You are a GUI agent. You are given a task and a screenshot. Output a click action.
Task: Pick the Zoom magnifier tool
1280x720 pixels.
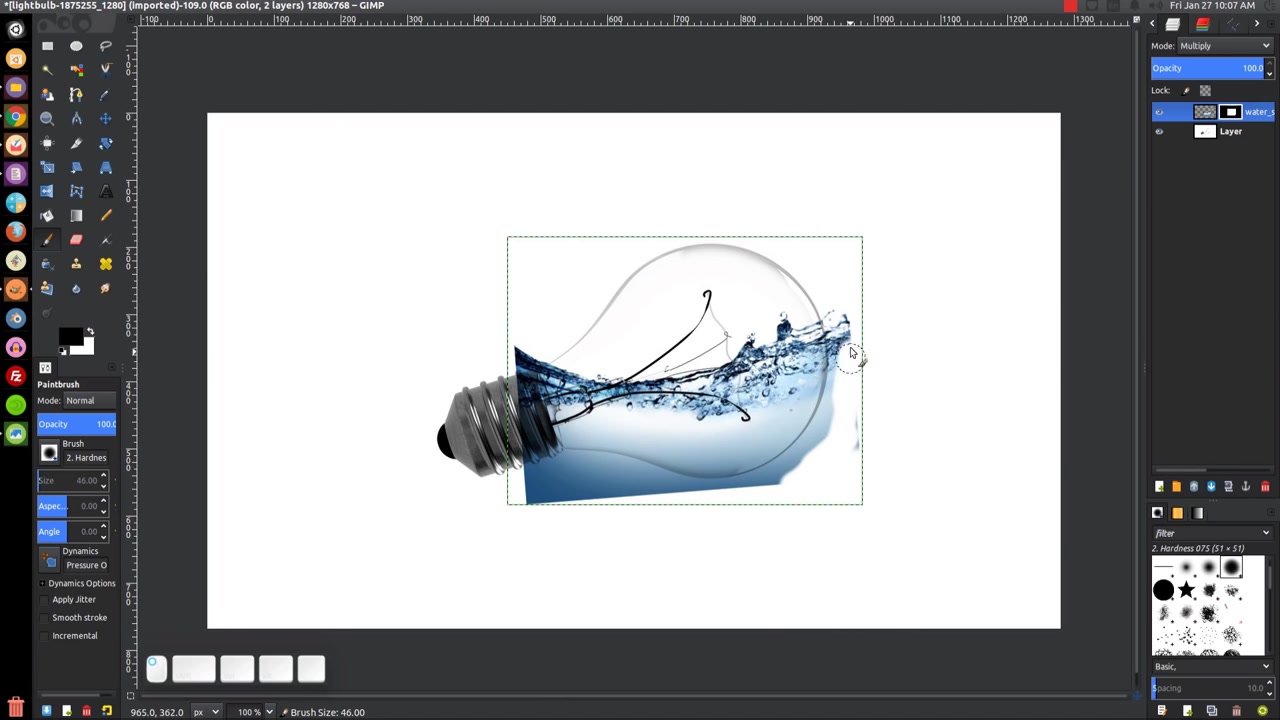pos(47,118)
